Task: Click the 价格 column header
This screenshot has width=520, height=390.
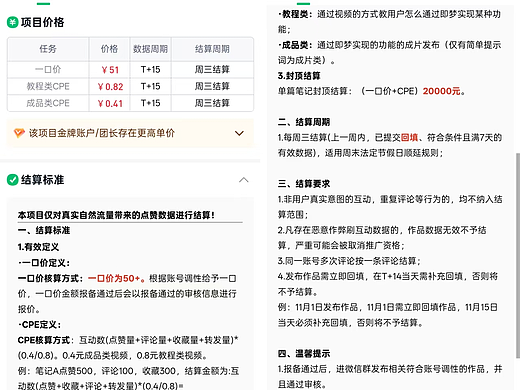Action: [109, 49]
